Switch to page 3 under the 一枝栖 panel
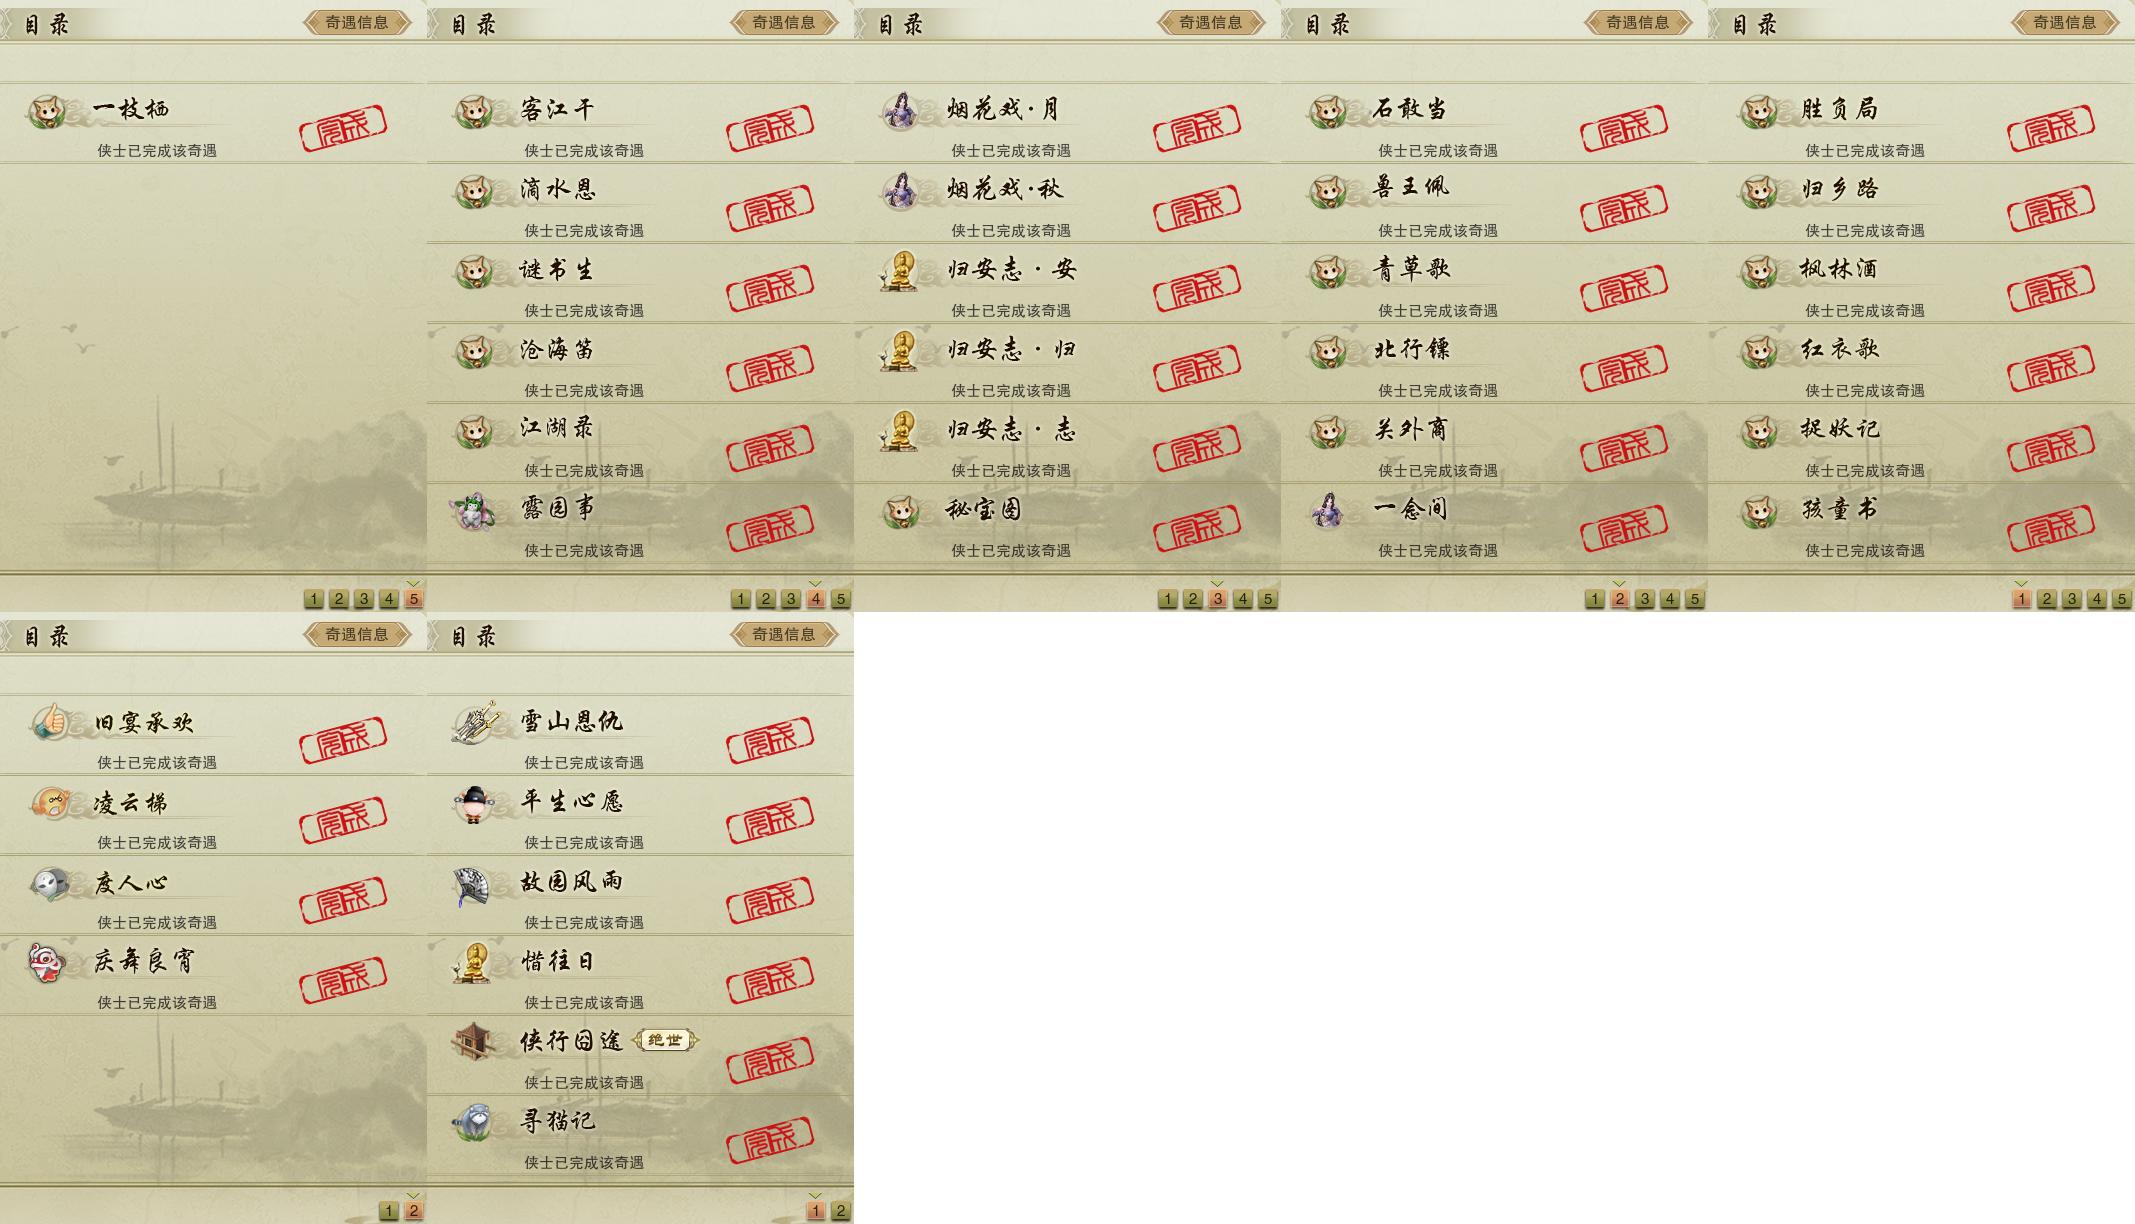 click(x=364, y=599)
